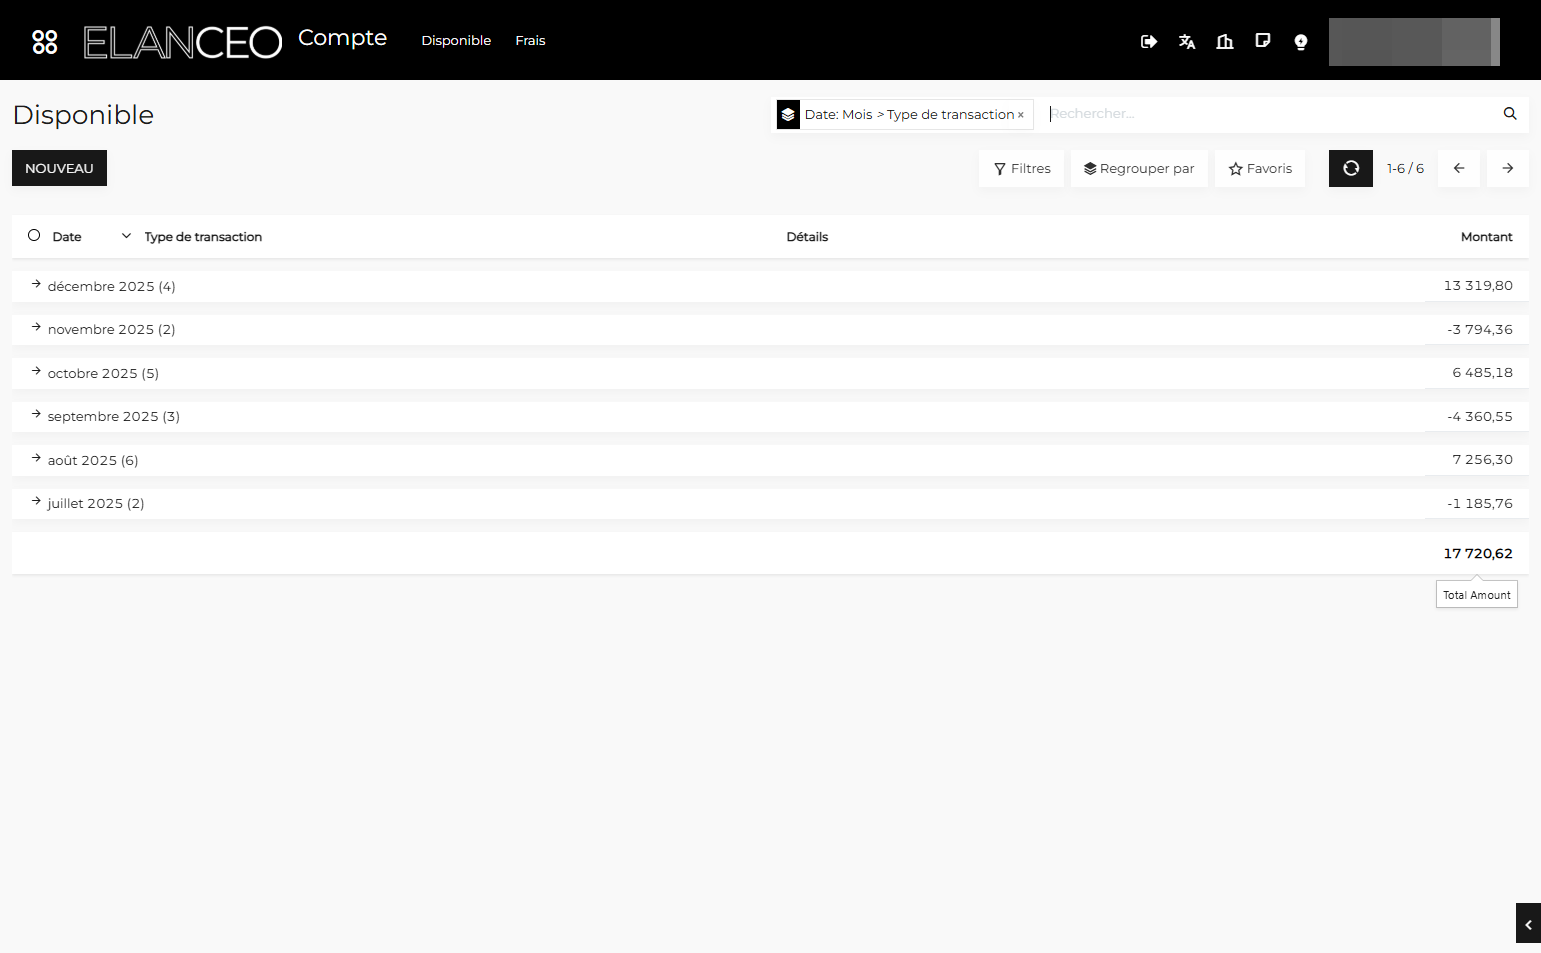This screenshot has width=1541, height=953.
Task: Sort by Type de transaction column
Action: click(203, 237)
